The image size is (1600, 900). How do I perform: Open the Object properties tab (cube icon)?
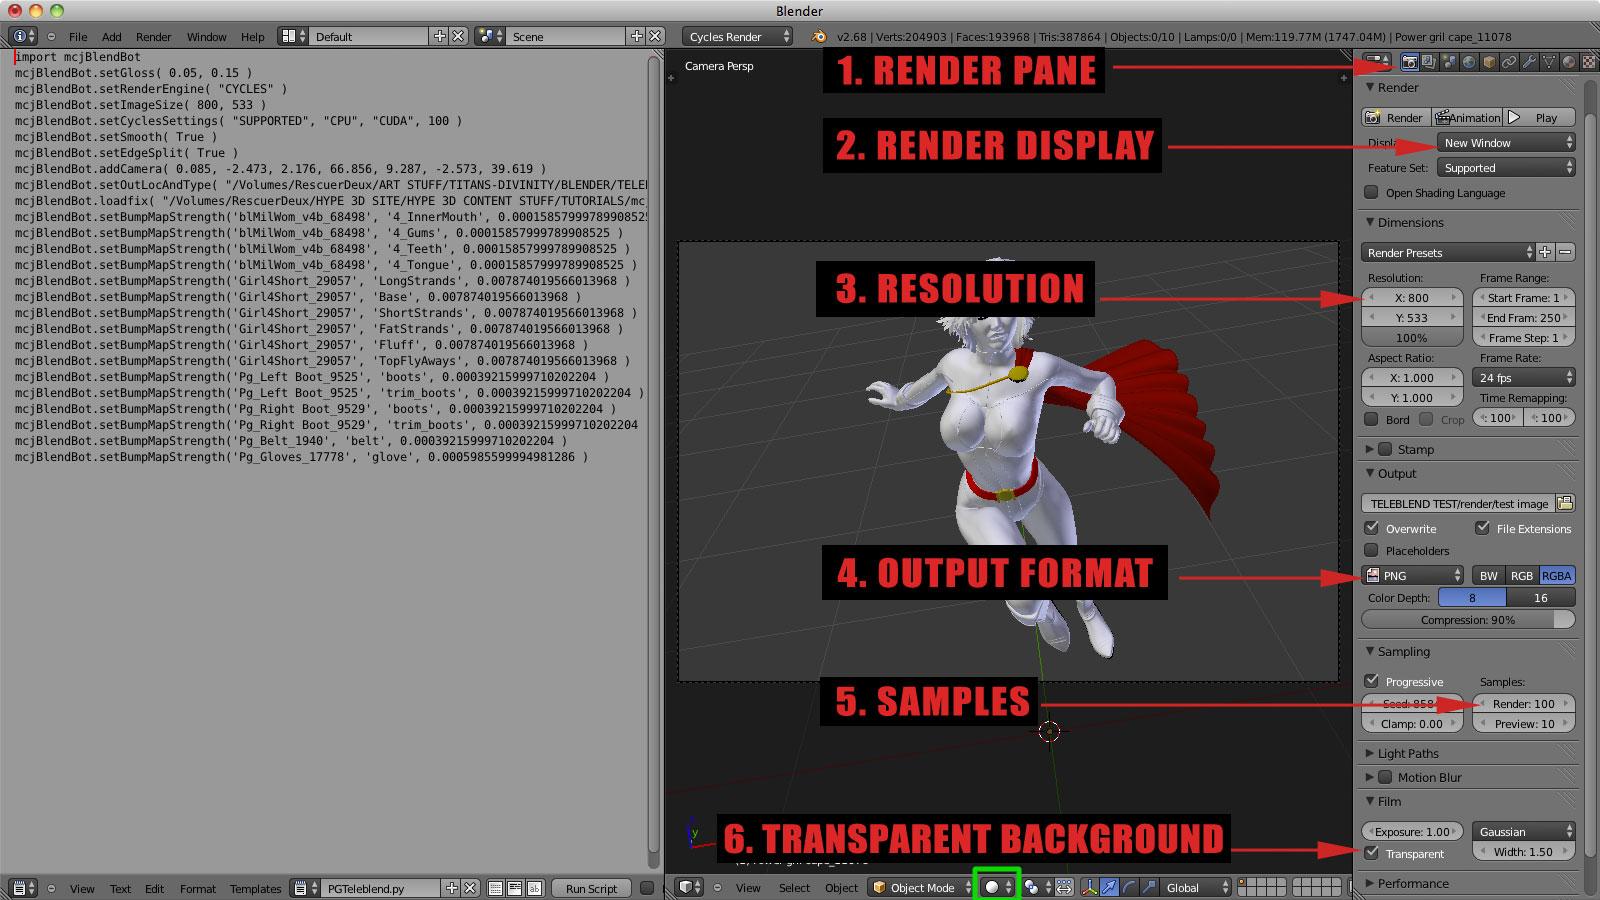coord(1489,62)
